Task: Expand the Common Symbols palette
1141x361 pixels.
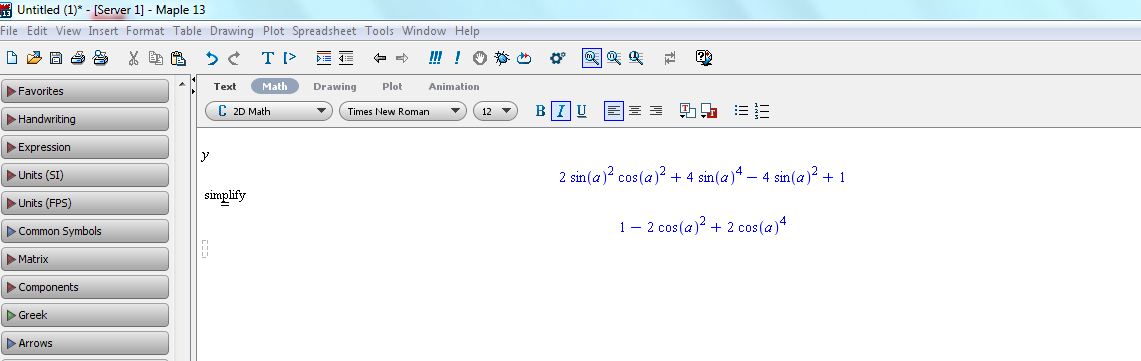Action: [x=85, y=231]
